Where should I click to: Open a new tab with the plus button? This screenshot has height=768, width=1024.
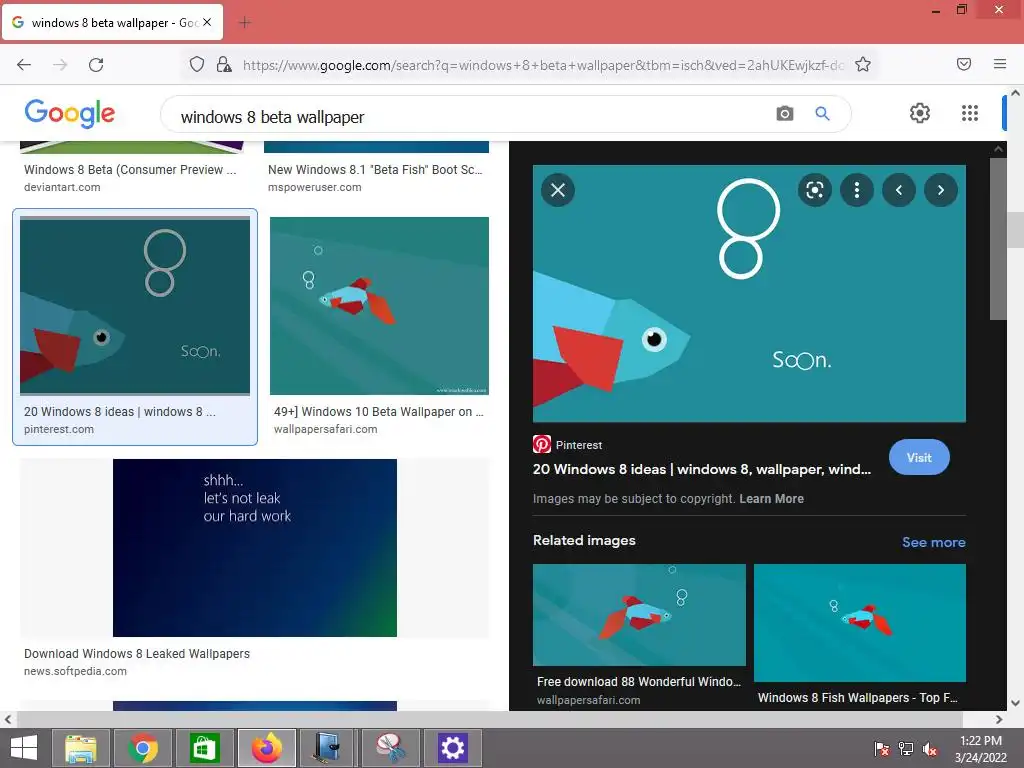click(x=245, y=23)
